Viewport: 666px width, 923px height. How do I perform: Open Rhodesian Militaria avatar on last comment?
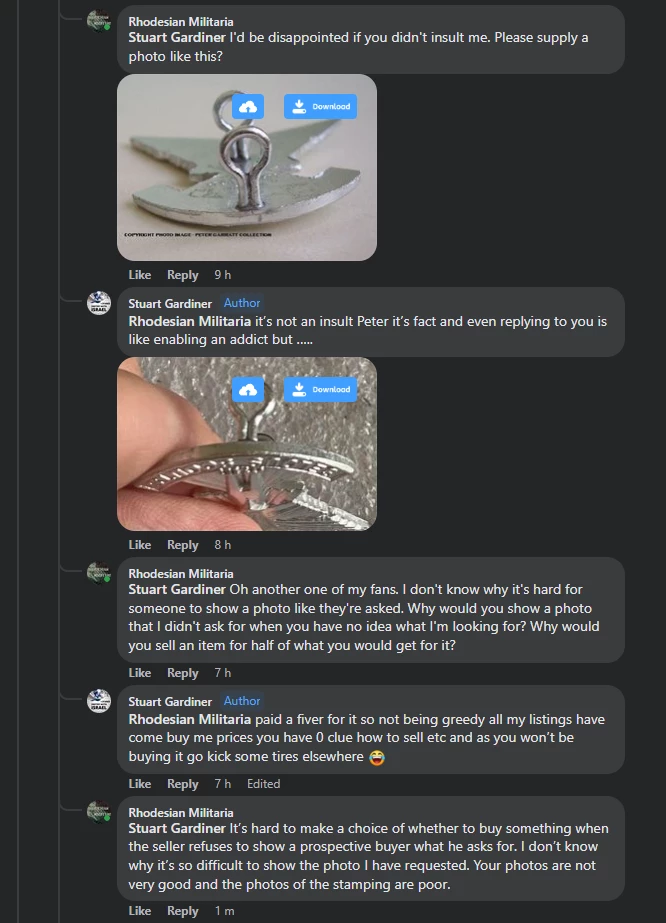(x=99, y=812)
